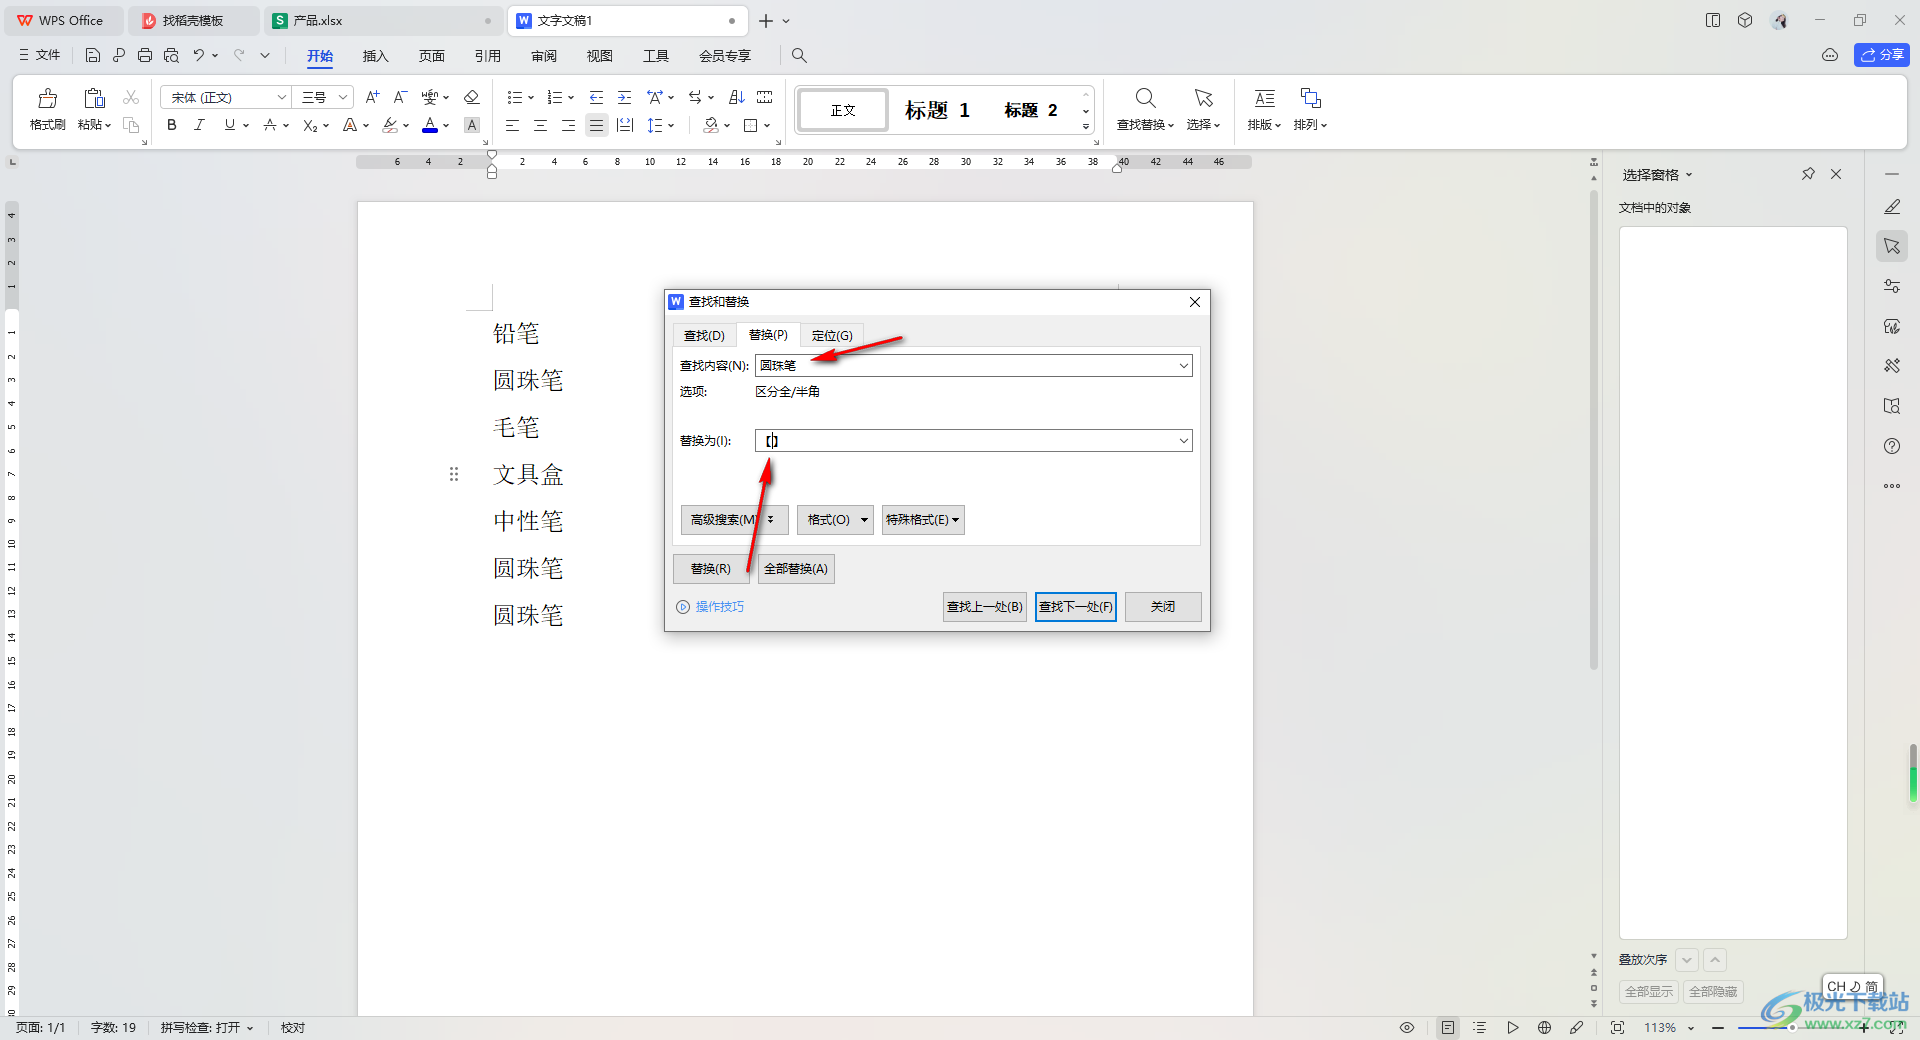
Task: Click the 选择 cursor icon
Action: click(x=1203, y=98)
